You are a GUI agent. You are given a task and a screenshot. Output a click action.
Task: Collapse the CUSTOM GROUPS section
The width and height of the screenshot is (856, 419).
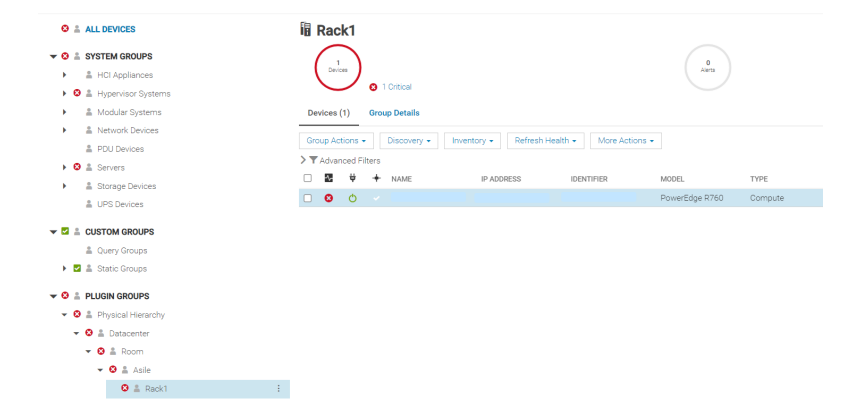53,232
